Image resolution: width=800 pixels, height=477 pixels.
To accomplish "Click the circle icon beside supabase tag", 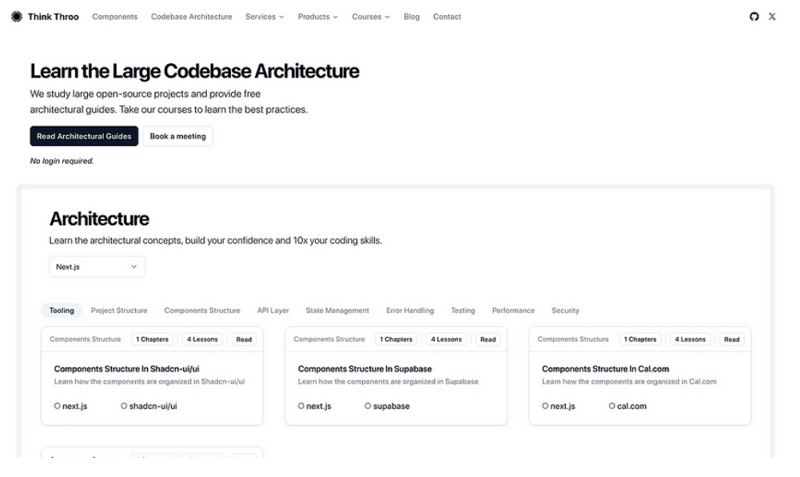I will click(368, 406).
